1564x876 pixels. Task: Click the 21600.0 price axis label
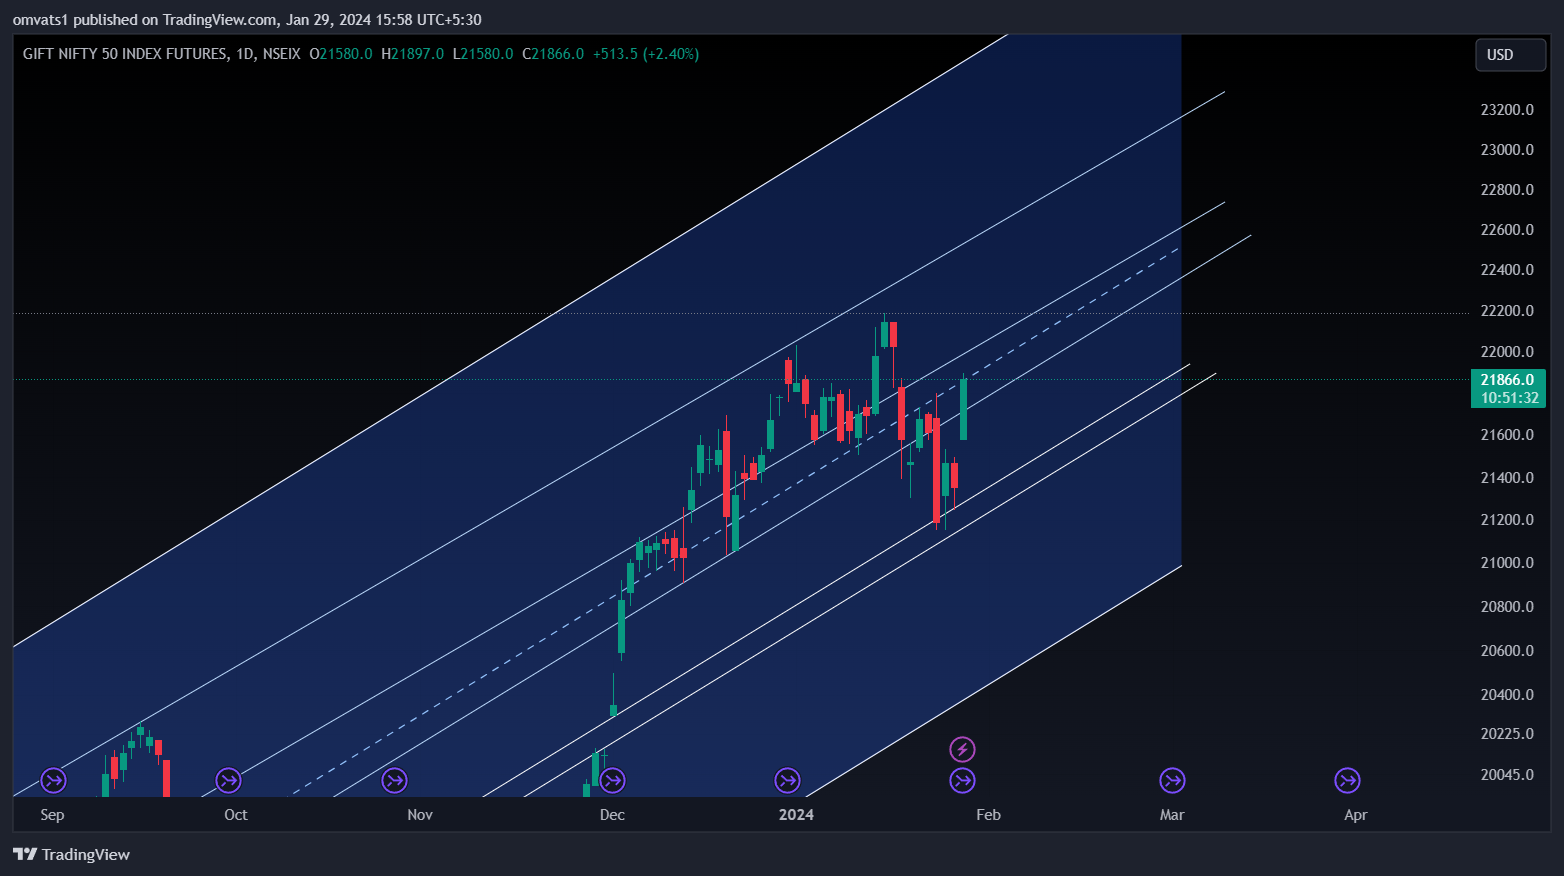click(1507, 435)
